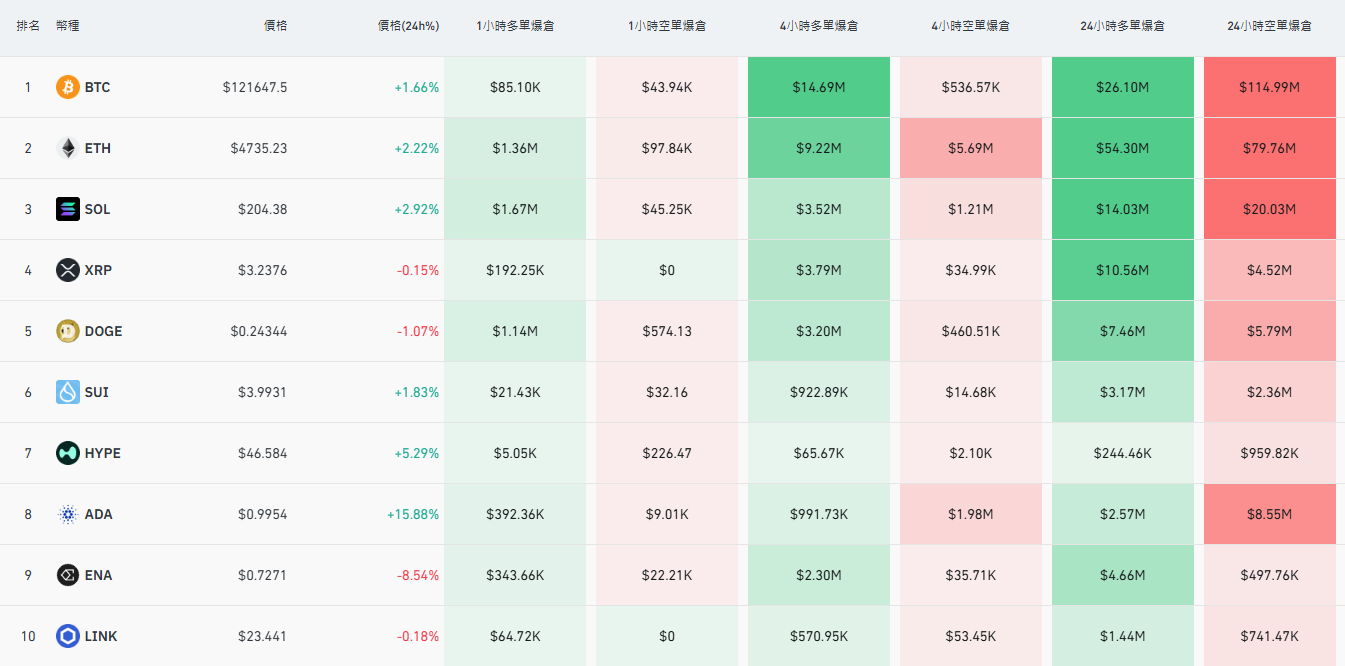Sort by 24小時空單爆倉 column header
Viewport: 1345px width, 666px height.
click(x=1269, y=26)
